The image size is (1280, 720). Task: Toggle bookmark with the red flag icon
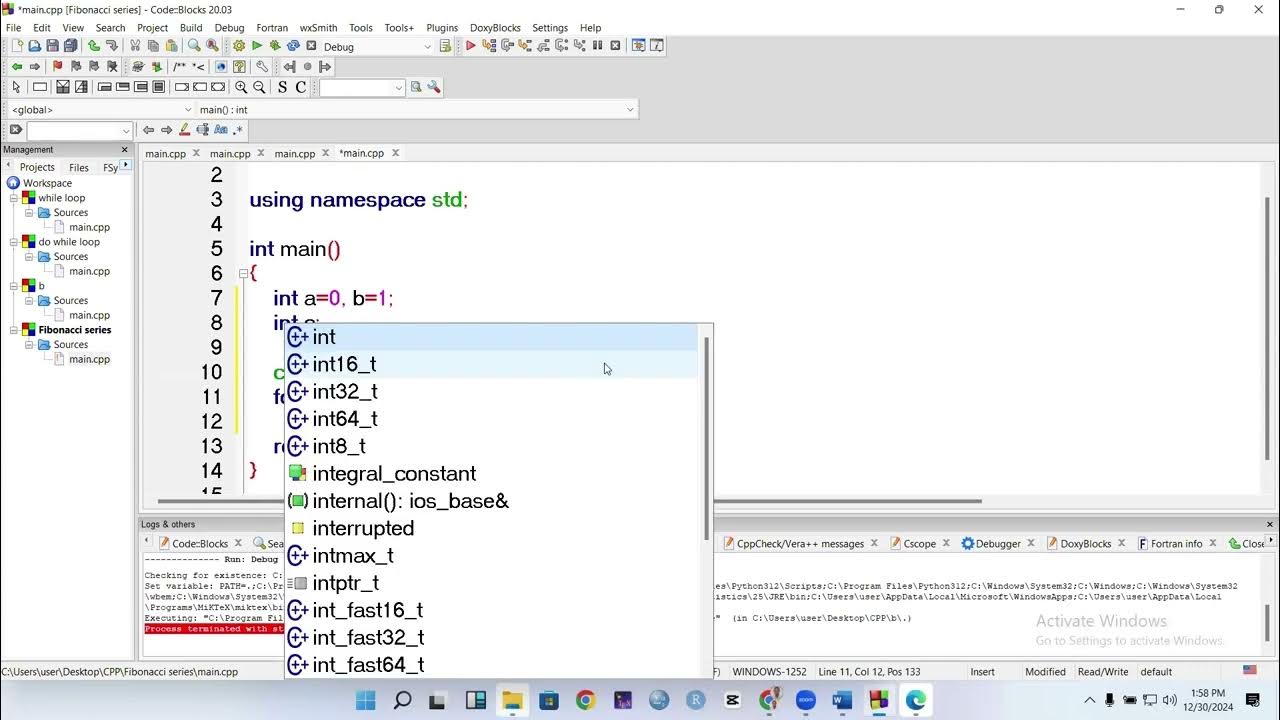coord(57,67)
